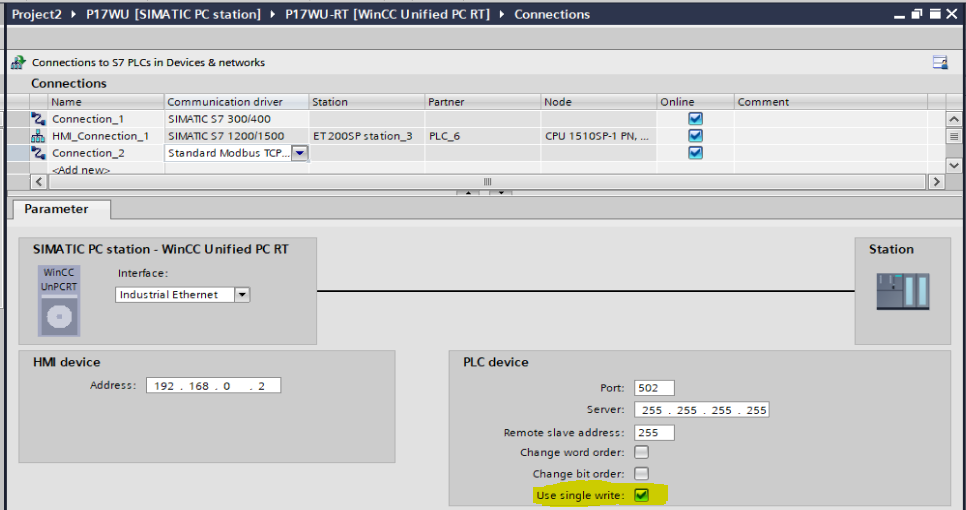966x510 pixels.
Task: Click the PLC_6 partner cell
Action: pos(483,136)
